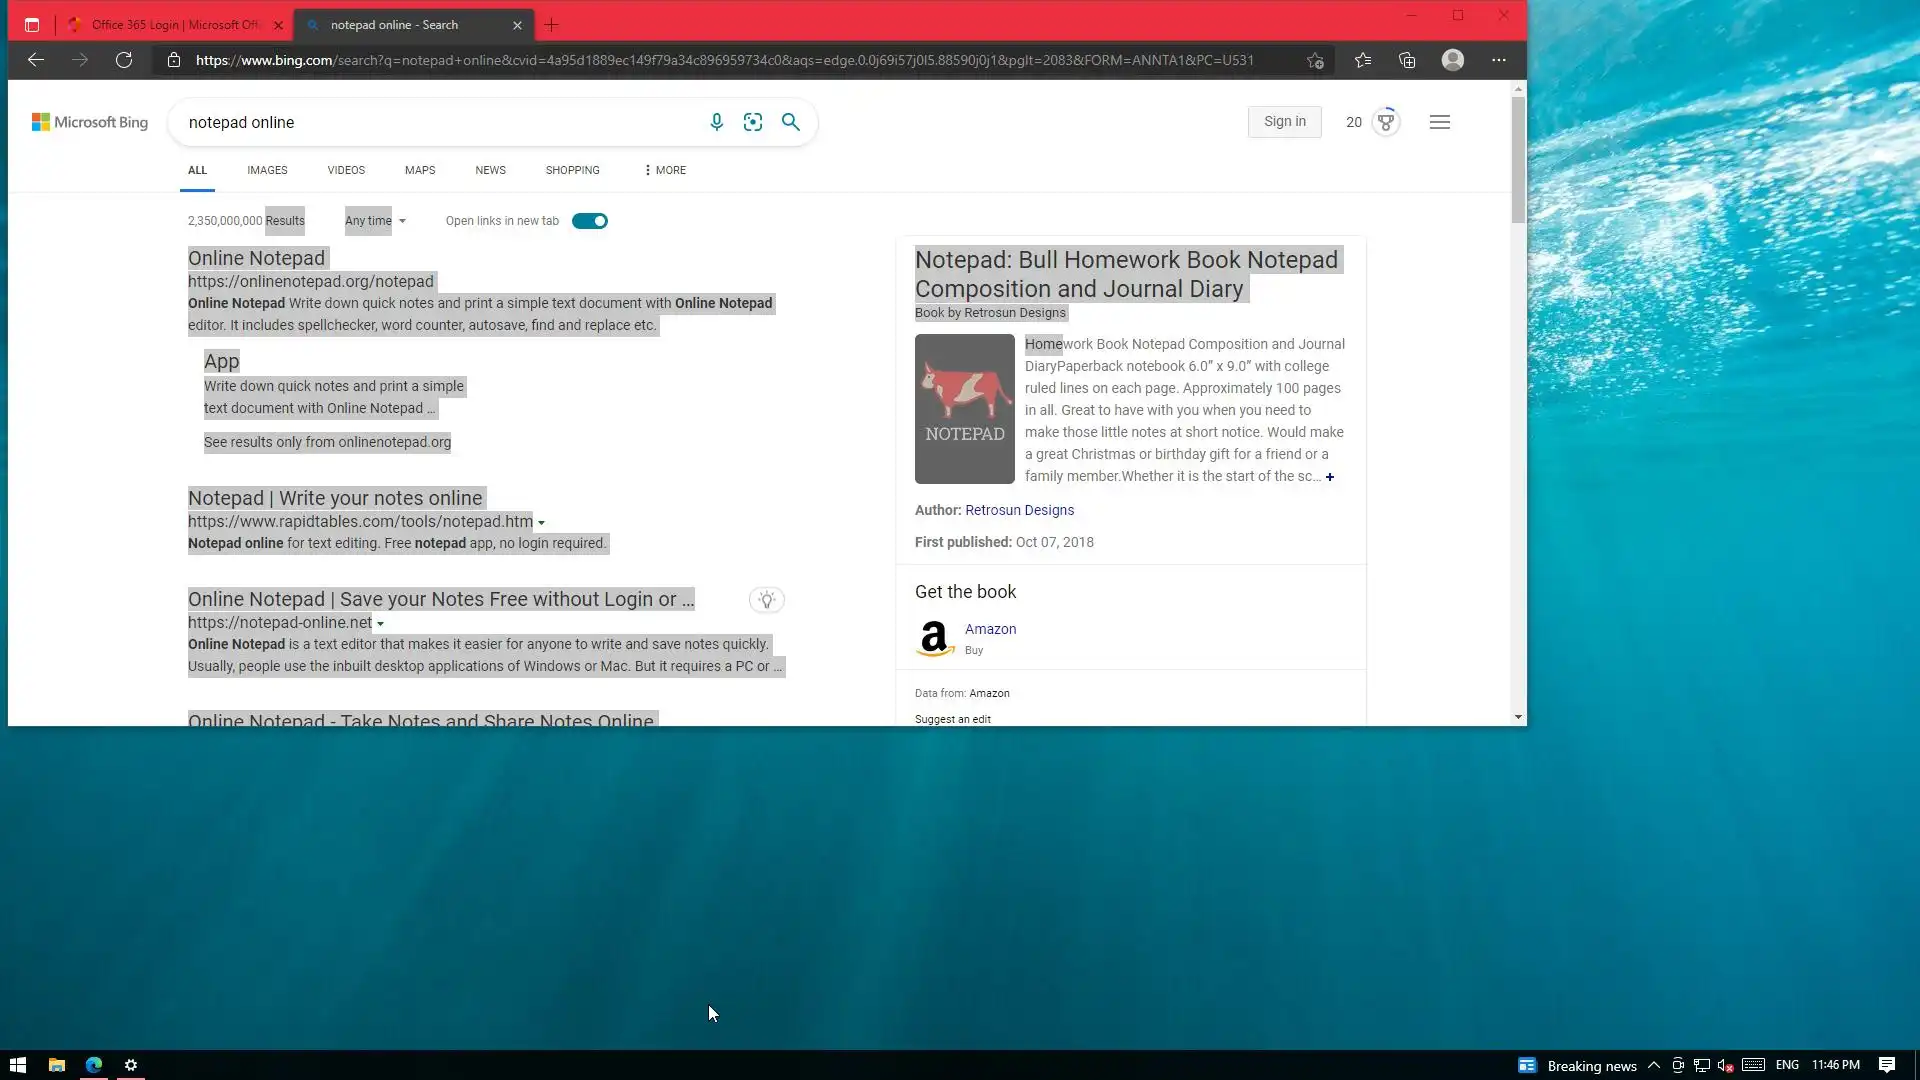The height and width of the screenshot is (1080, 1920).
Task: Switch to the IMAGES tab
Action: click(267, 170)
